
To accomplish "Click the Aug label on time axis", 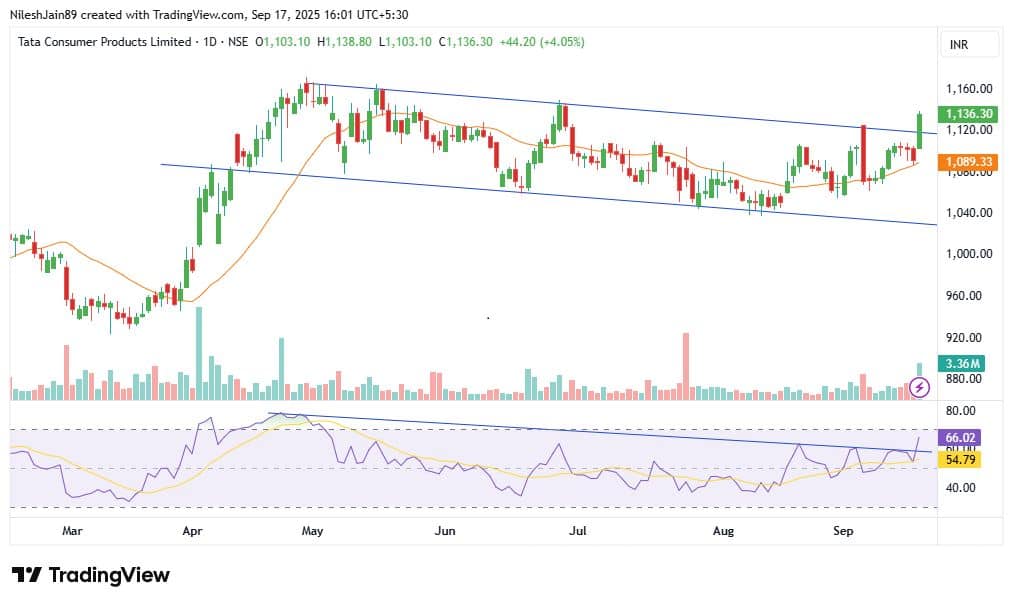I will (x=724, y=531).
